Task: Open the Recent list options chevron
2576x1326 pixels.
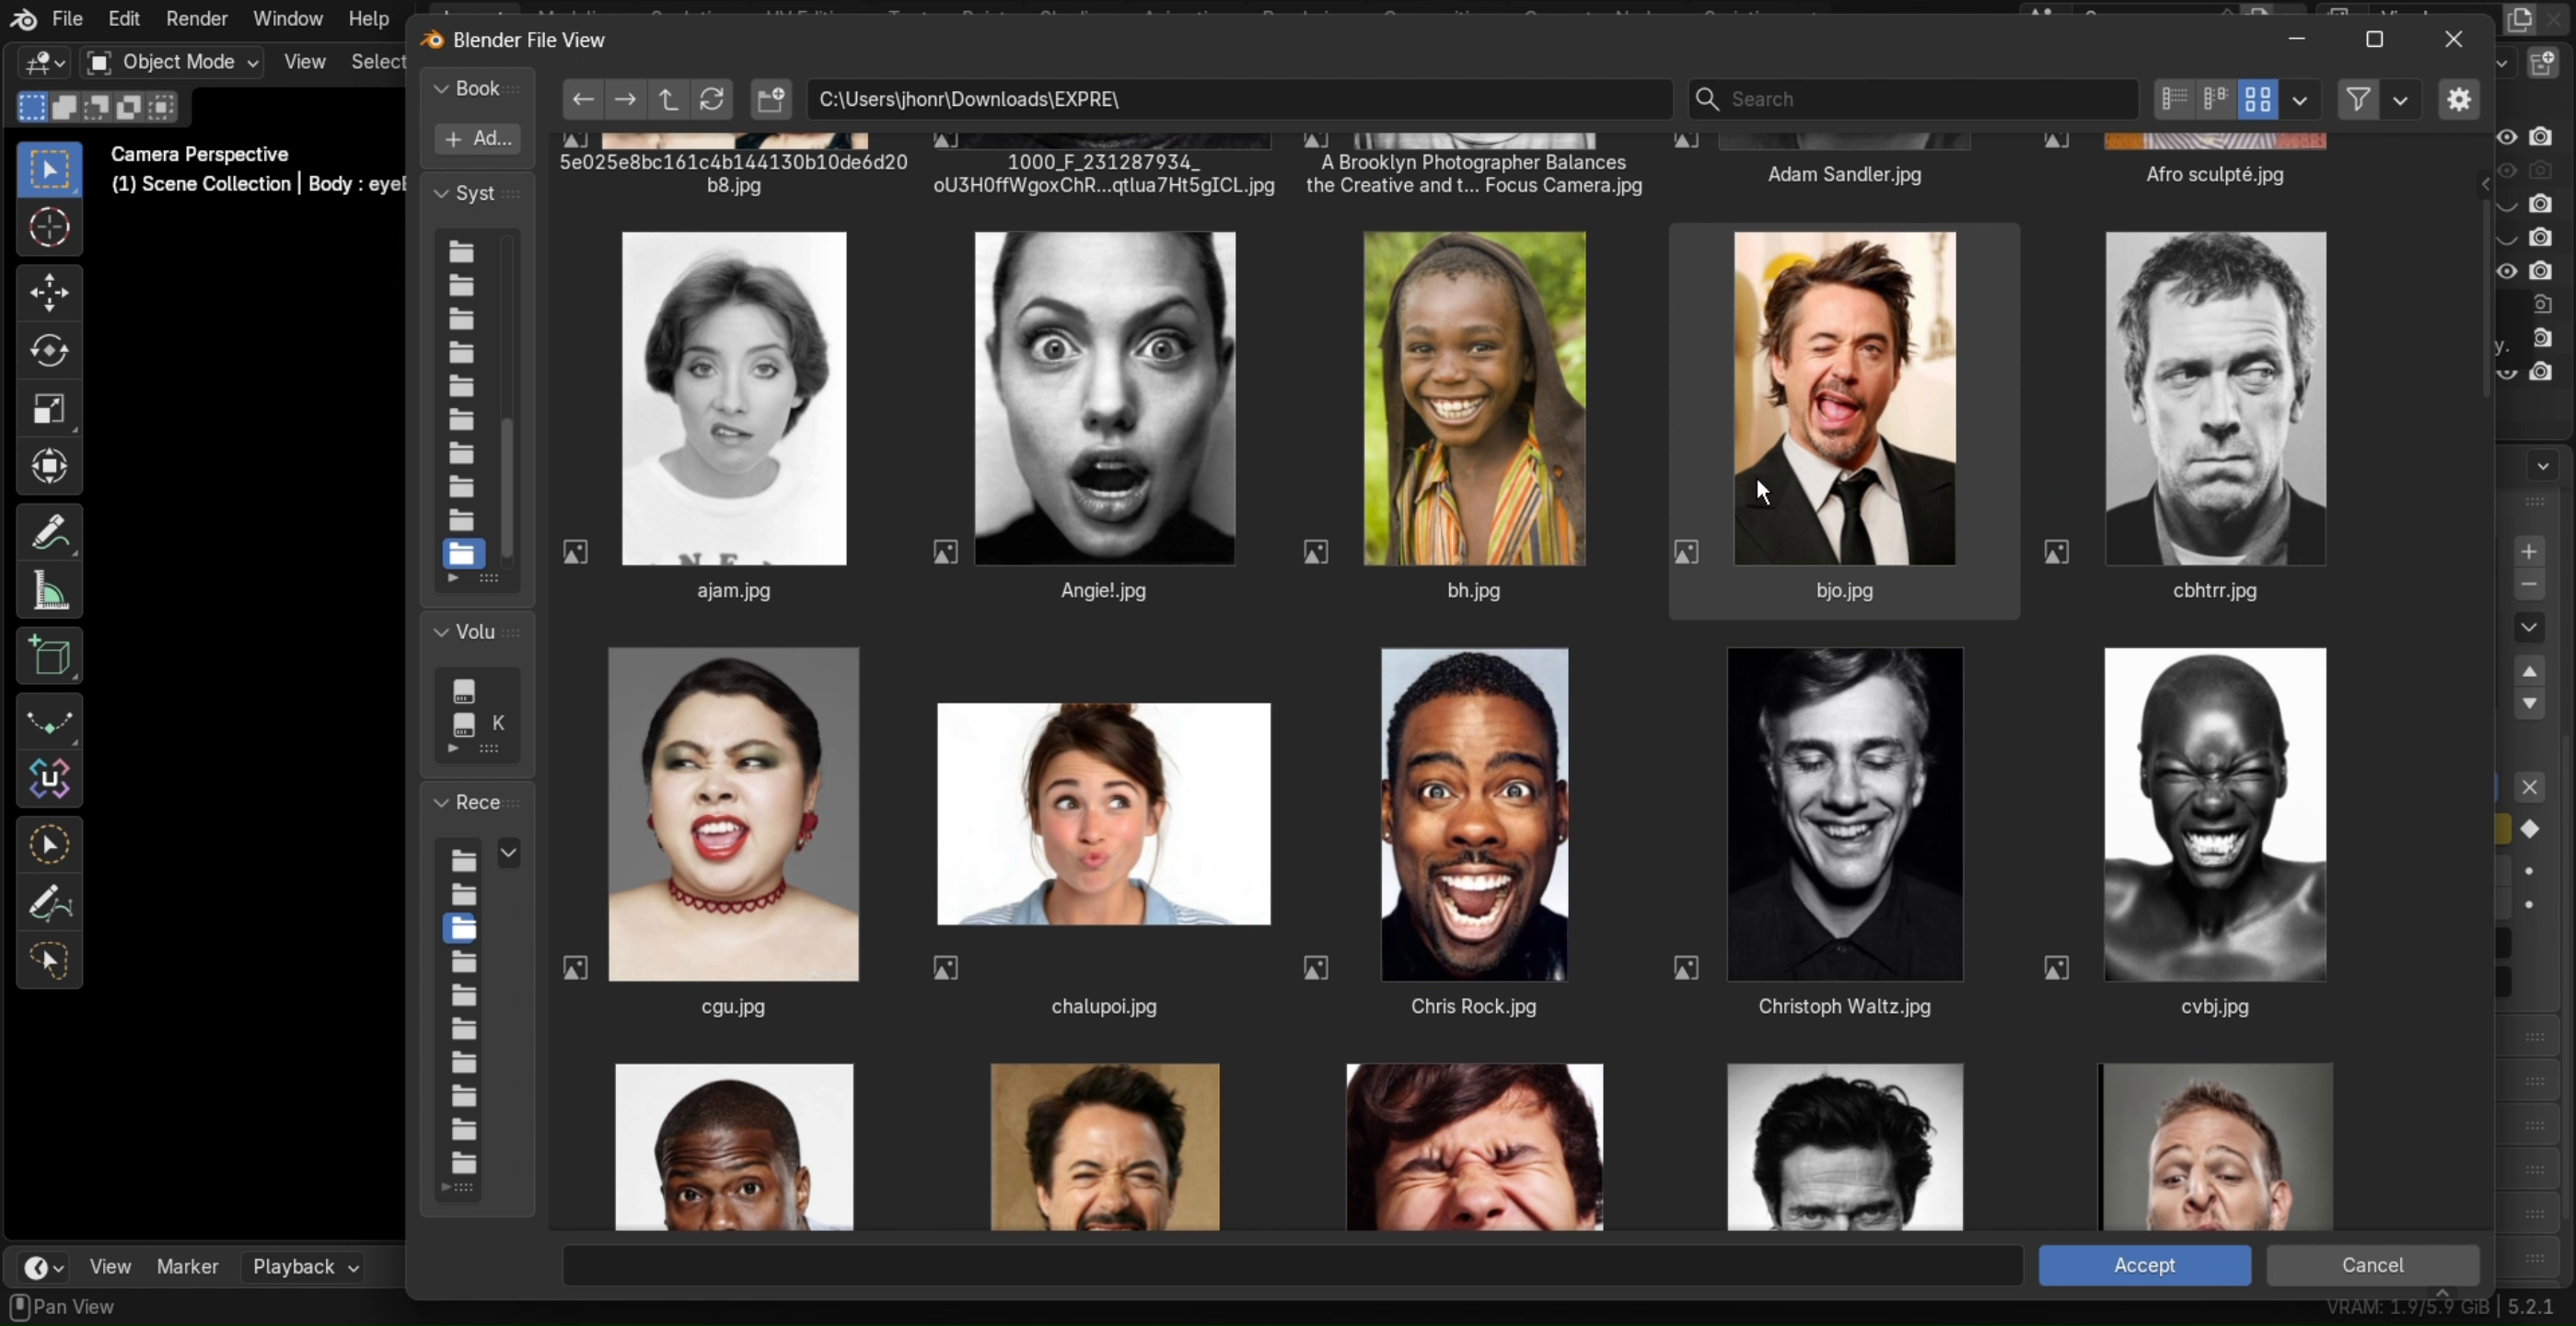Action: 509,853
